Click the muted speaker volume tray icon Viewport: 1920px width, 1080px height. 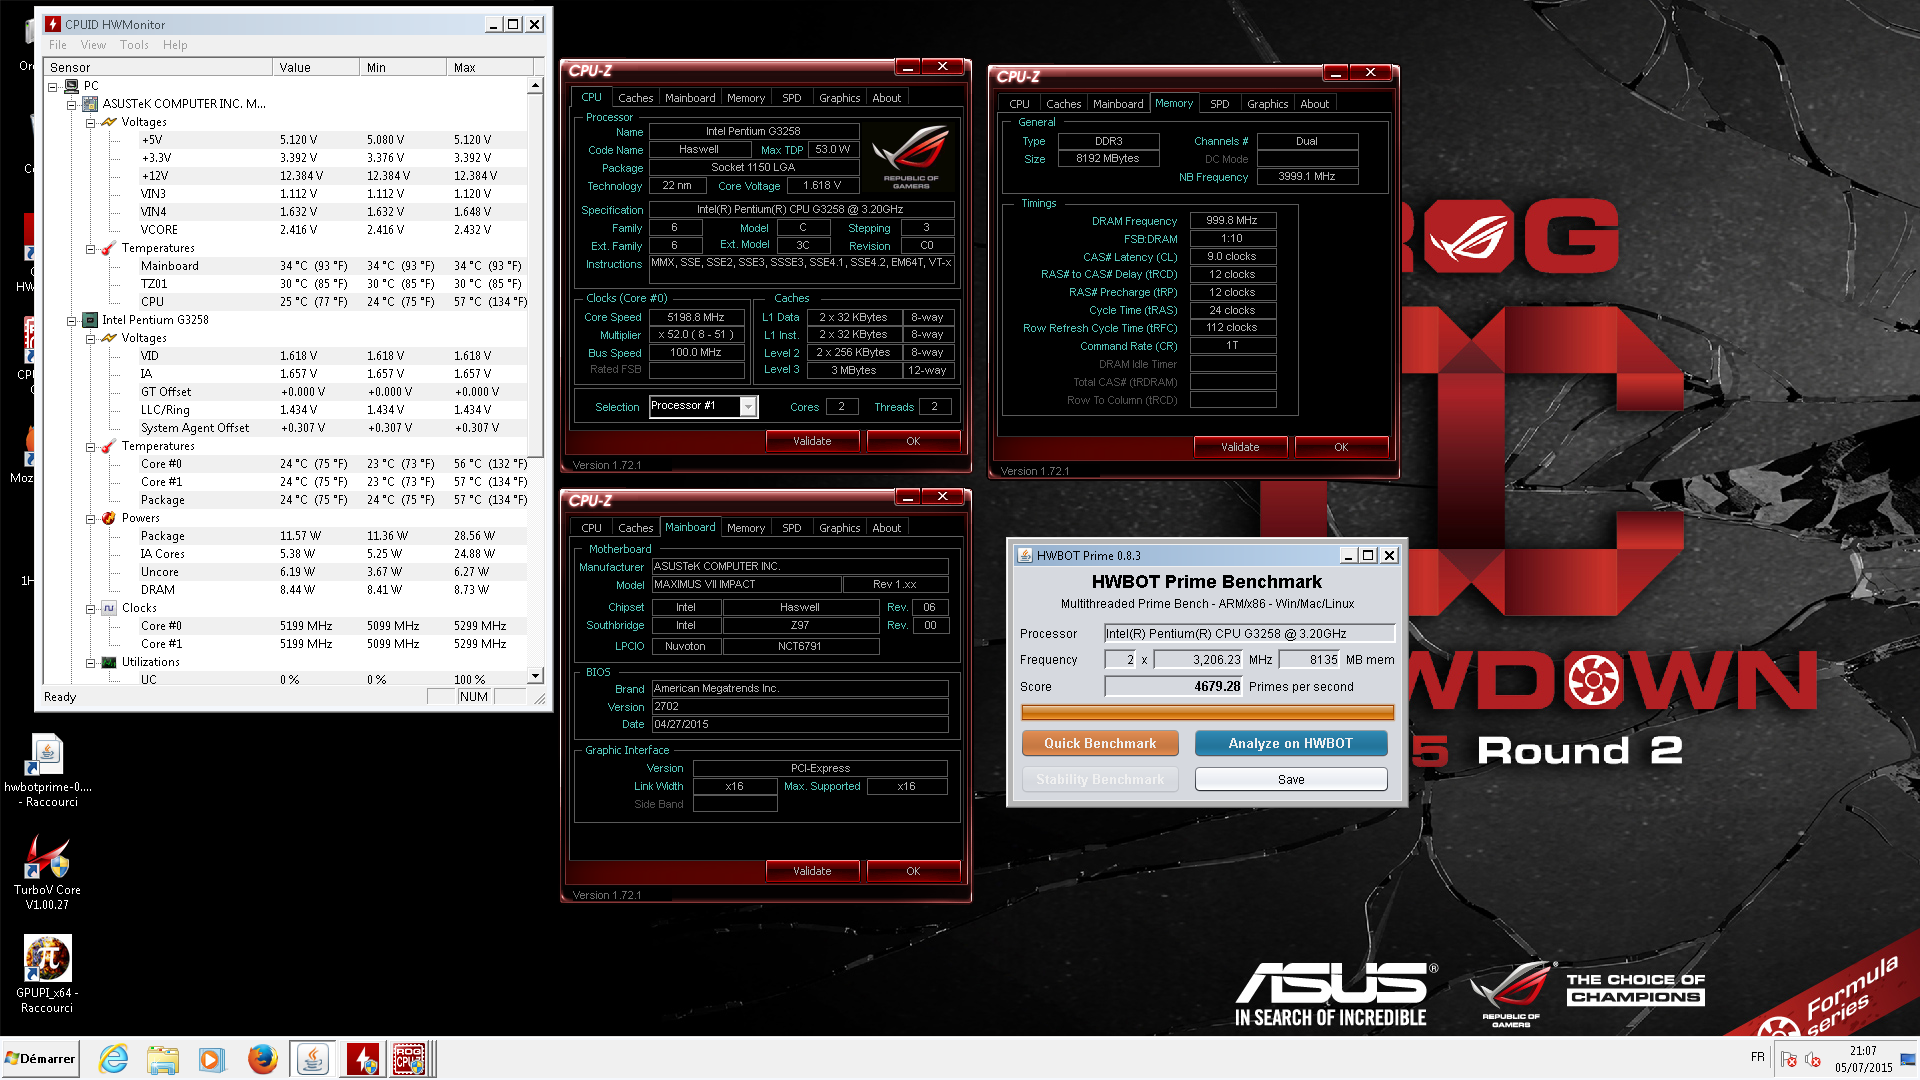[x=1812, y=1059]
